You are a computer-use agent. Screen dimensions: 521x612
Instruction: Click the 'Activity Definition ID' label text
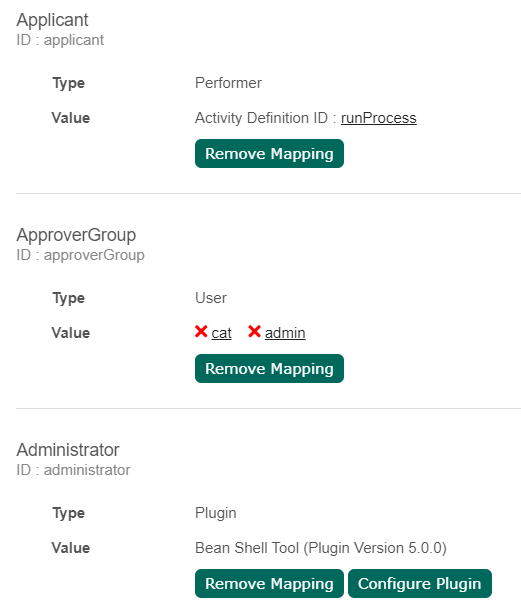(x=261, y=118)
